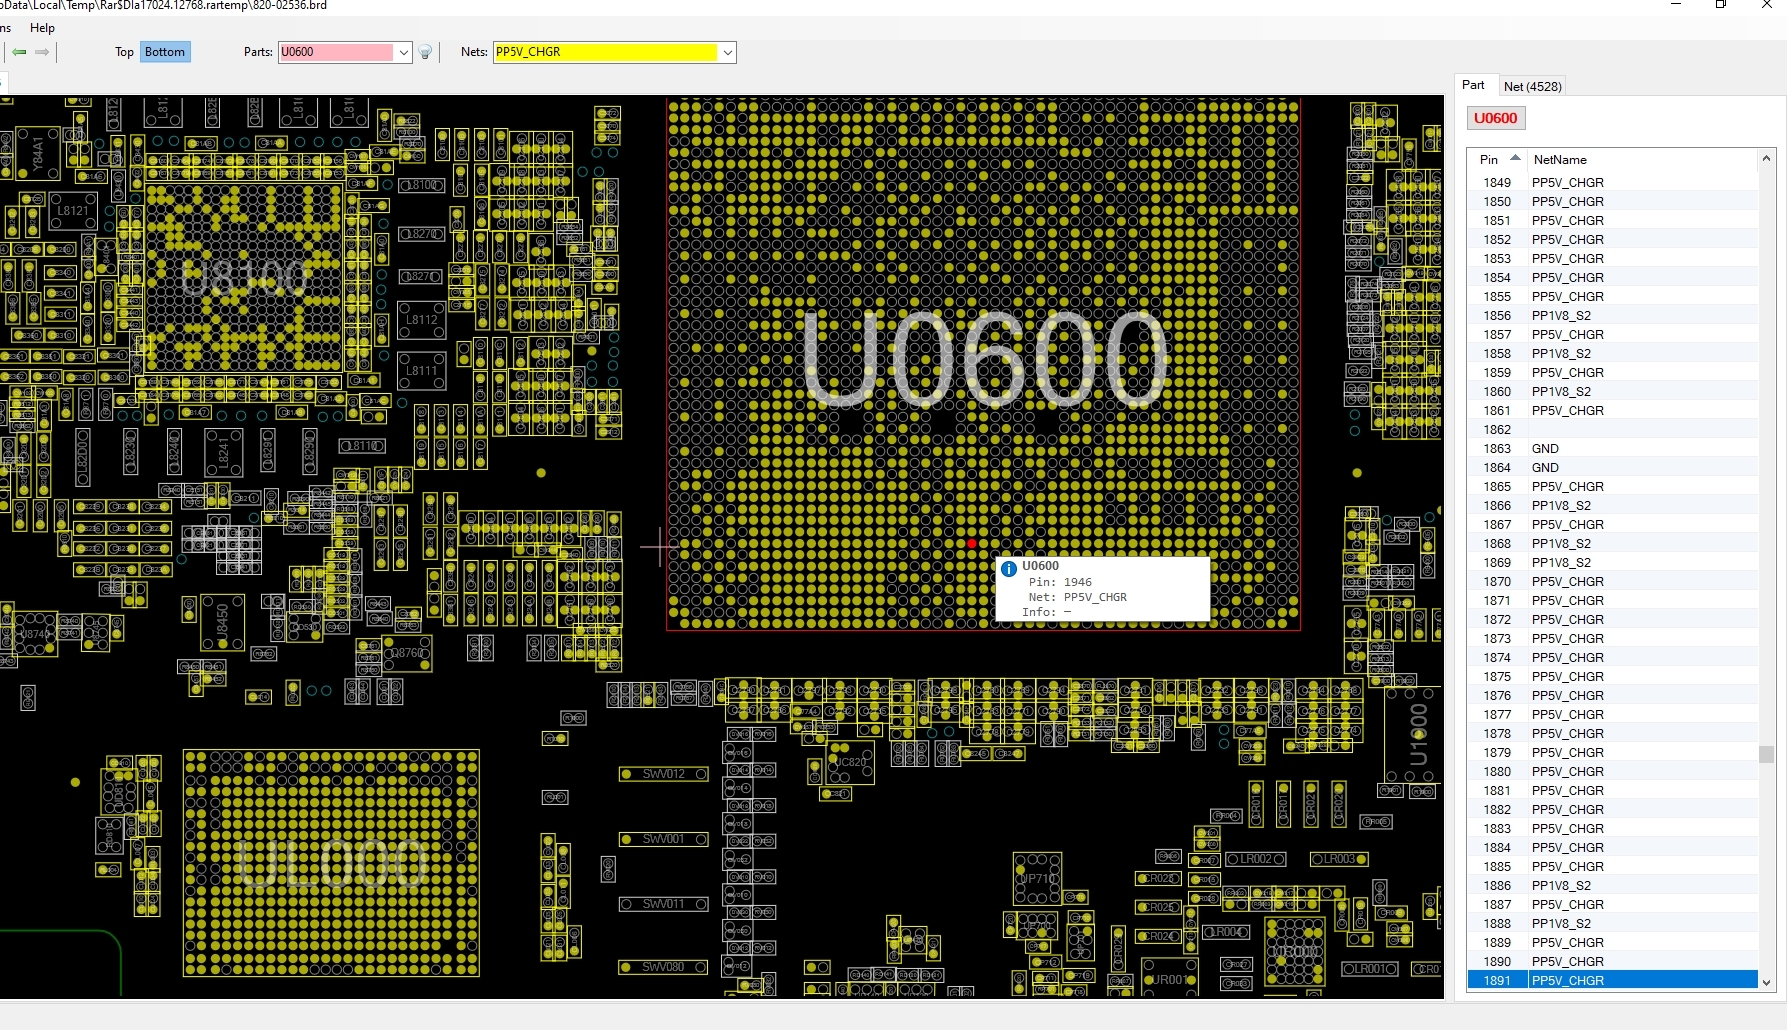Select the U8100 chip on the board
1787x1030 pixels.
244,278
